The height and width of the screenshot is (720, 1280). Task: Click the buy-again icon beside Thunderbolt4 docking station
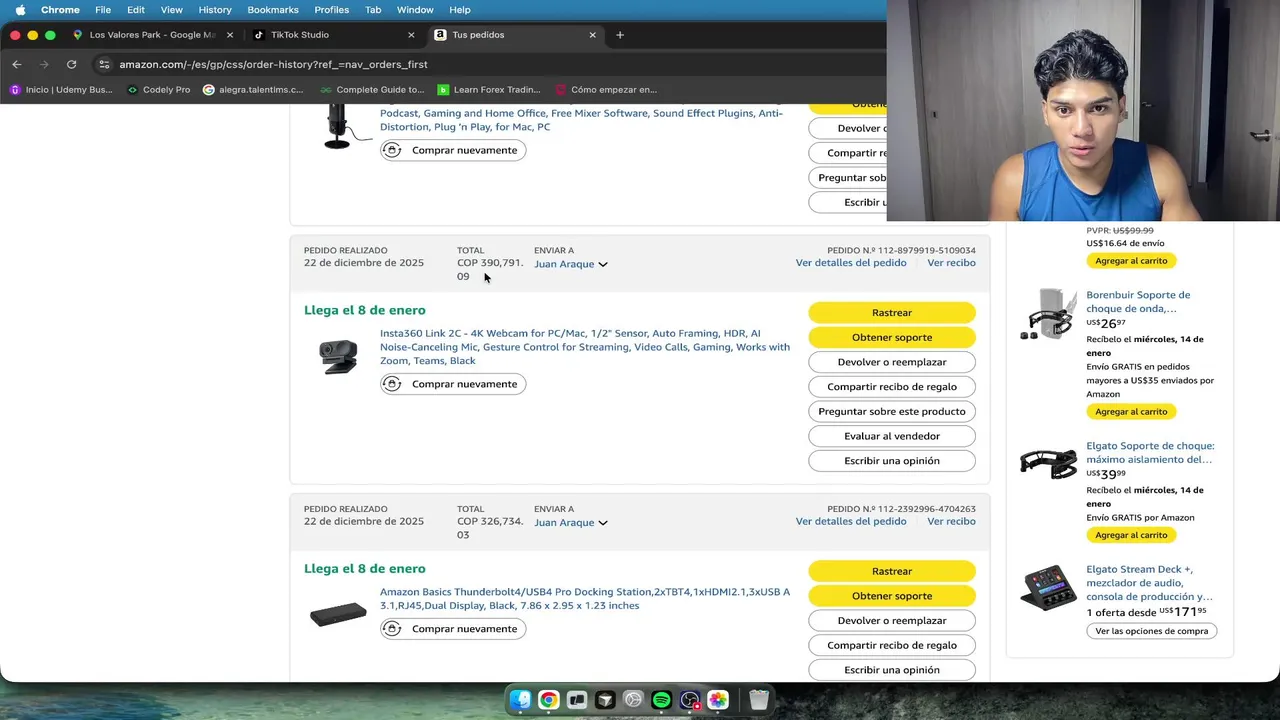pos(392,629)
